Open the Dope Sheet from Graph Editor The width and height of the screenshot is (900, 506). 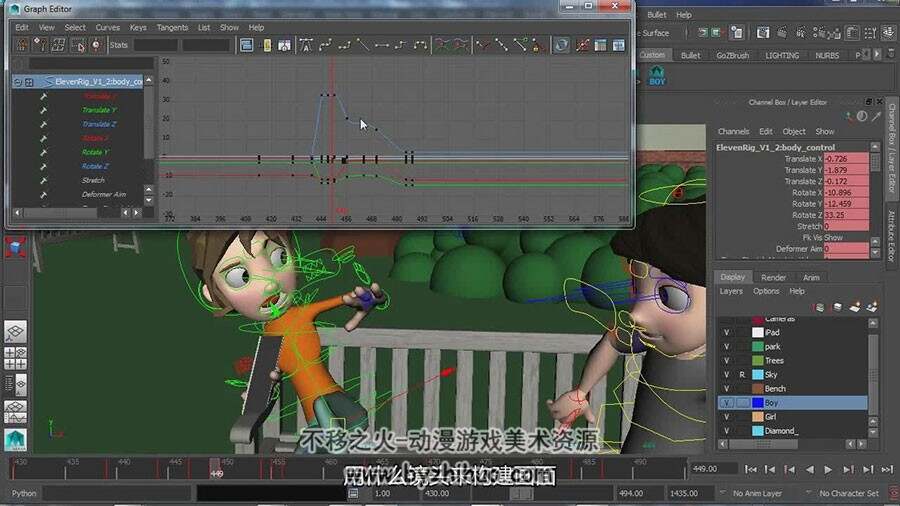(600, 45)
